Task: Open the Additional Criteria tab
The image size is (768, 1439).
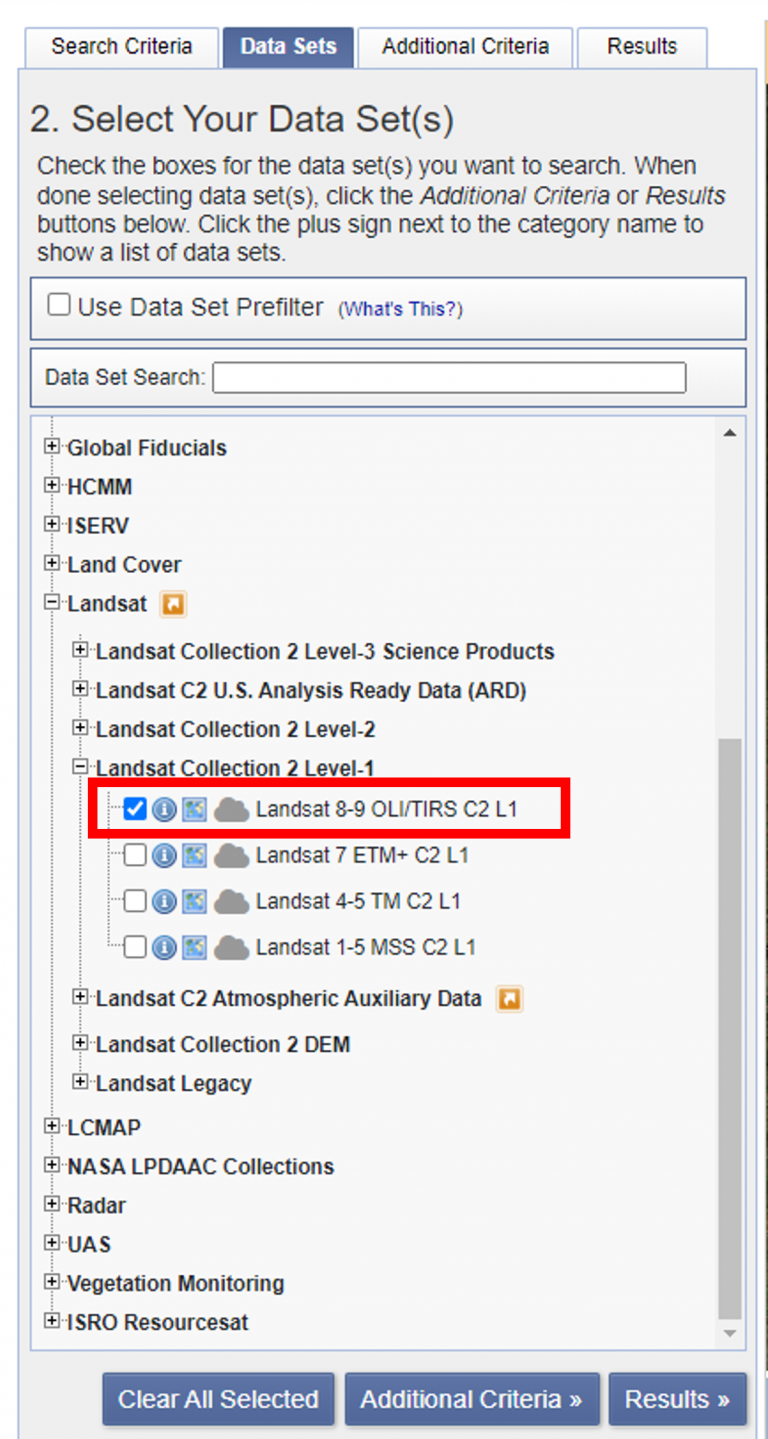Action: (465, 47)
